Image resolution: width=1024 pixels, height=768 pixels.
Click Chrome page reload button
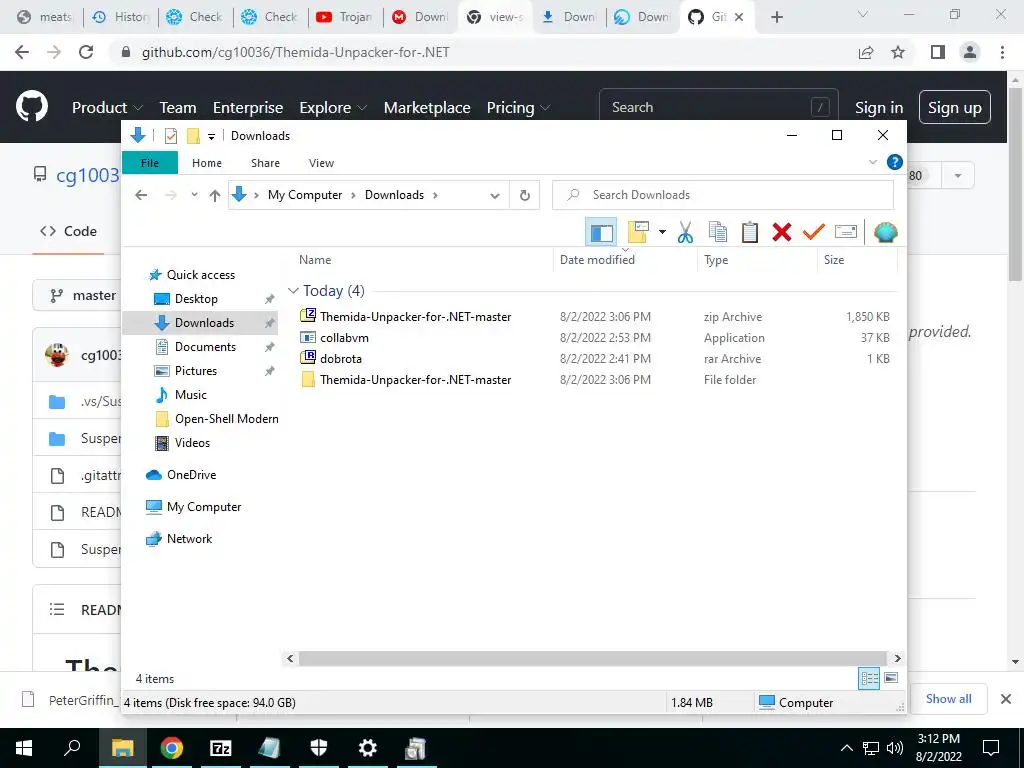(86, 52)
